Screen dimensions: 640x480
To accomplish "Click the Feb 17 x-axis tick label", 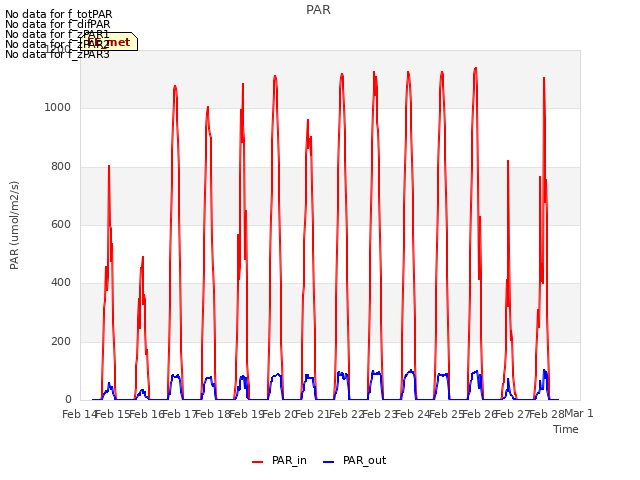I will [180, 415].
